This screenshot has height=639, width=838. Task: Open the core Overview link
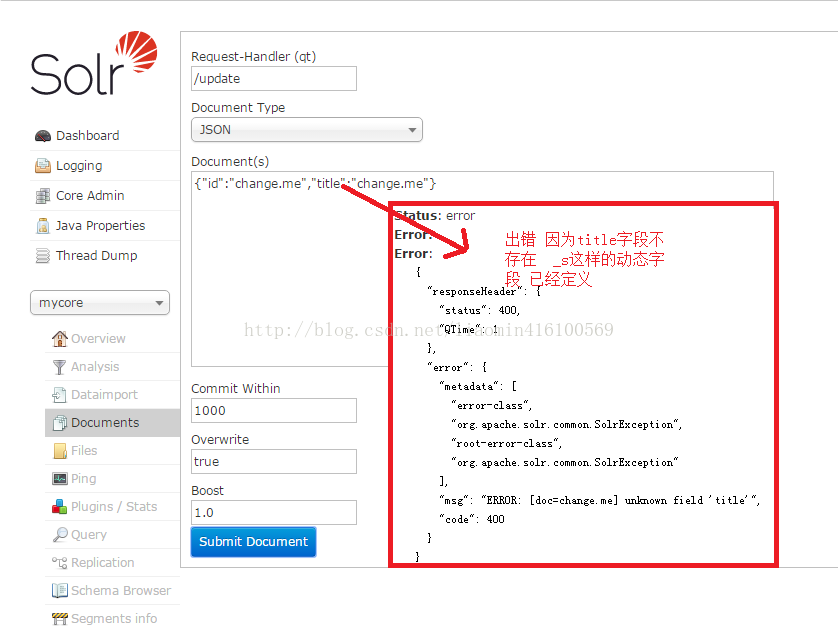(x=98, y=338)
